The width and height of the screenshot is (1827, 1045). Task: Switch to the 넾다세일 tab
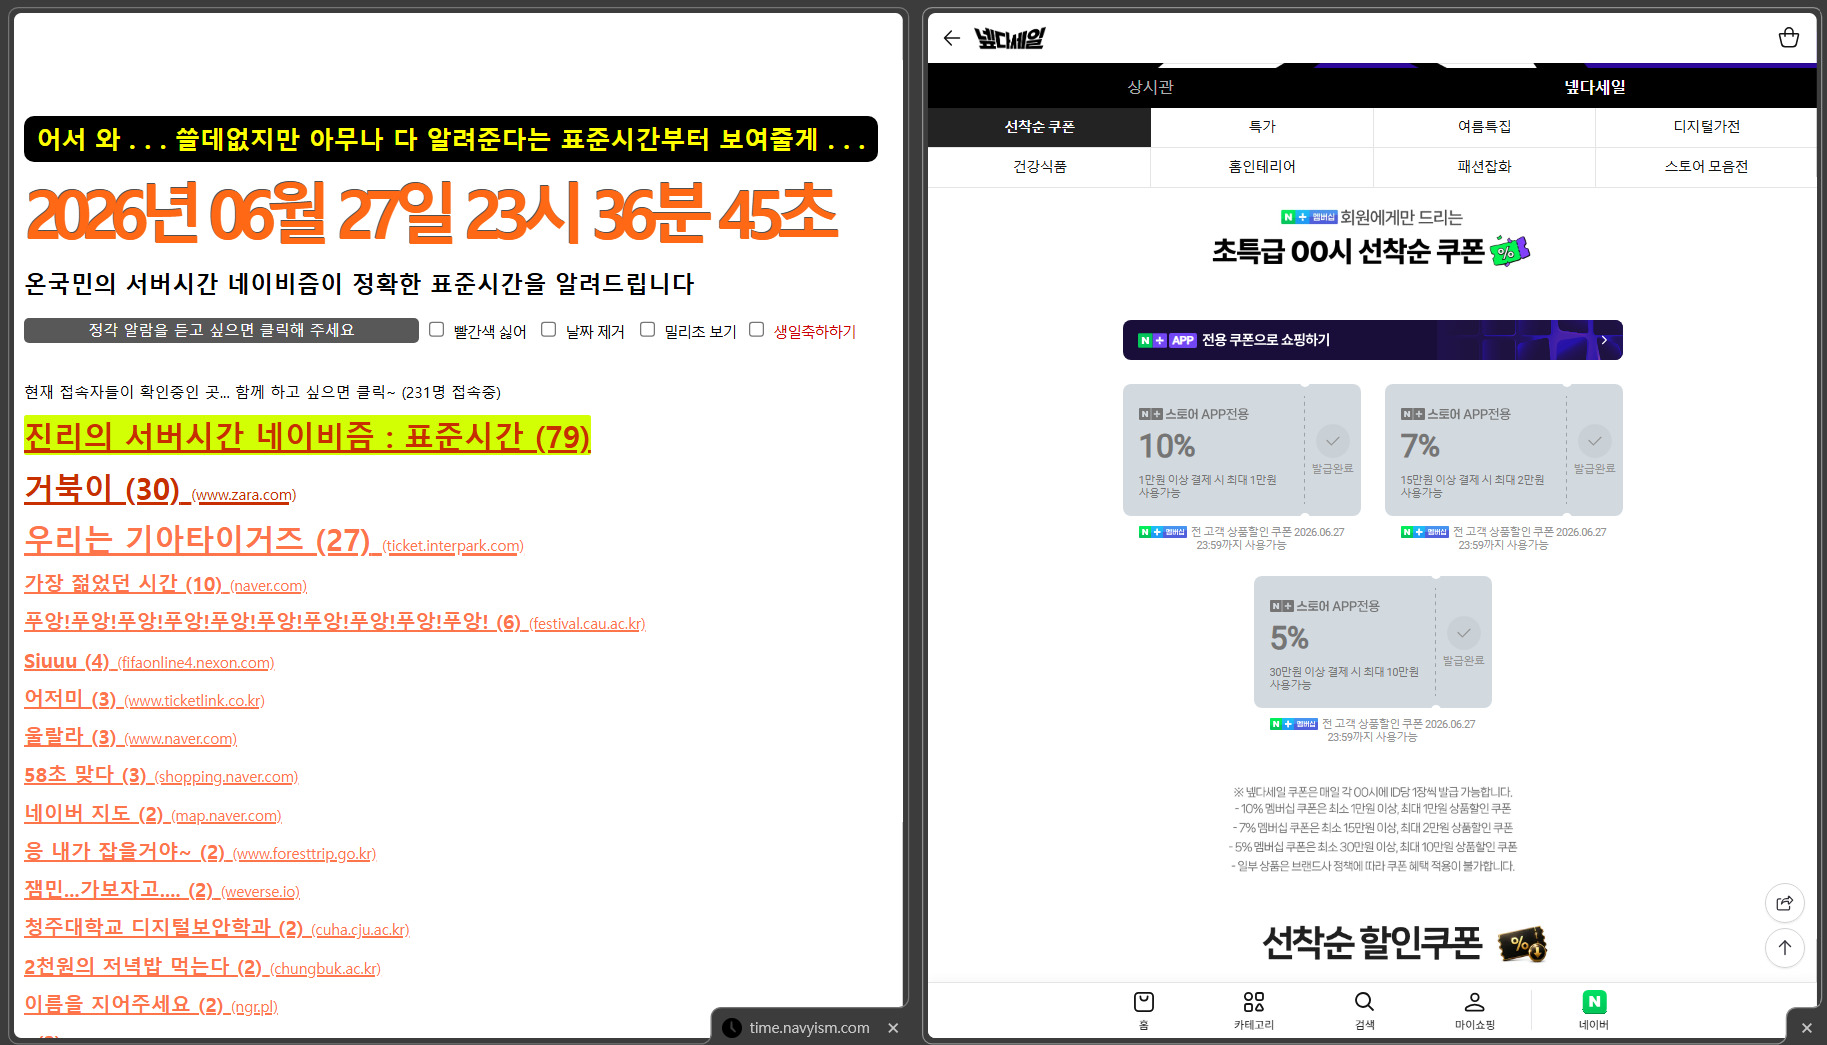(1595, 87)
